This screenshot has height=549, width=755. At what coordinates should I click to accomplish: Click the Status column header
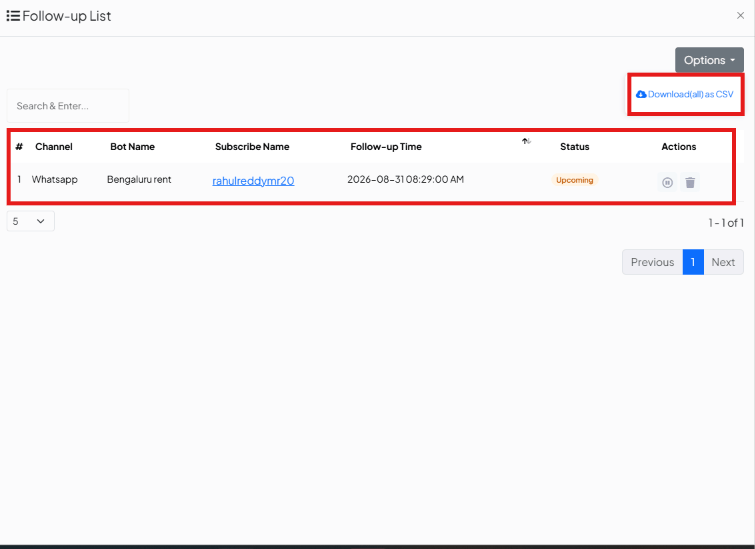574,147
